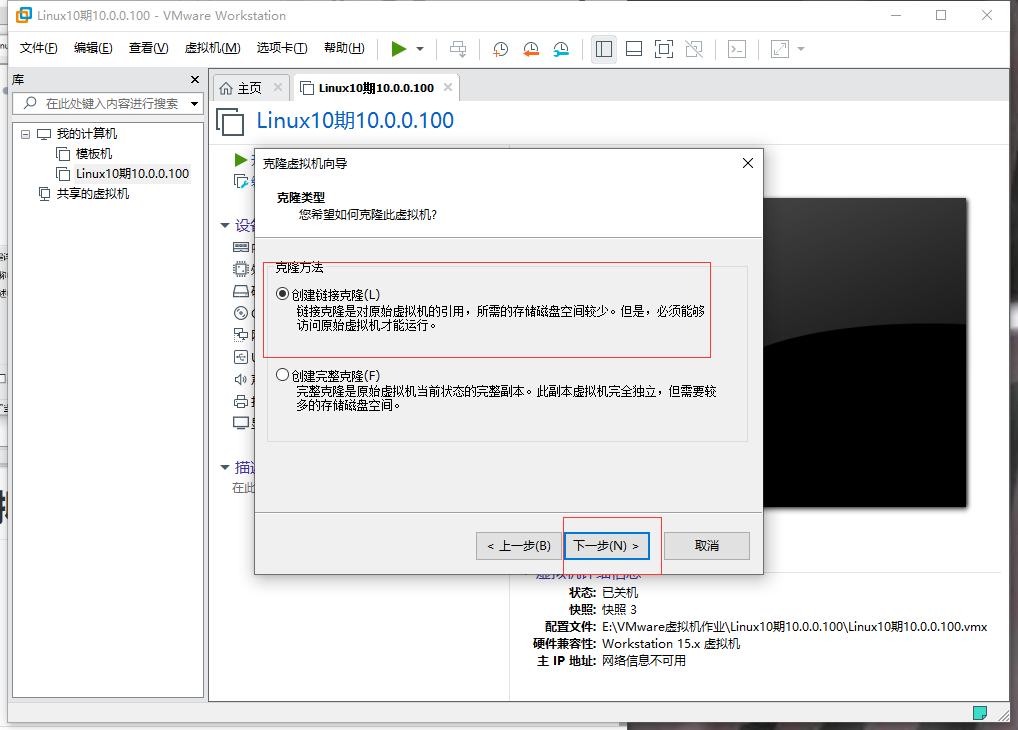Viewport: 1018px width, 730px height.
Task: Click the 上一步(B) back button
Action: click(x=519, y=546)
